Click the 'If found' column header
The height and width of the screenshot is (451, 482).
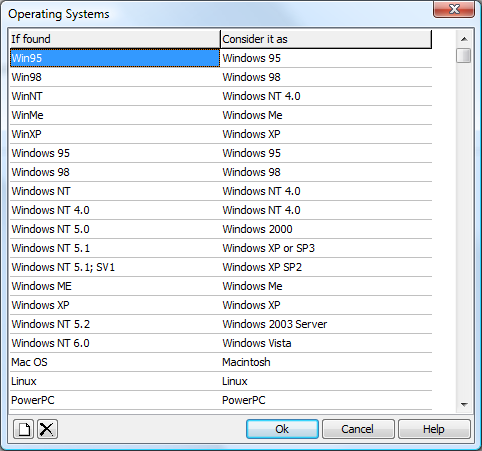tap(115, 39)
